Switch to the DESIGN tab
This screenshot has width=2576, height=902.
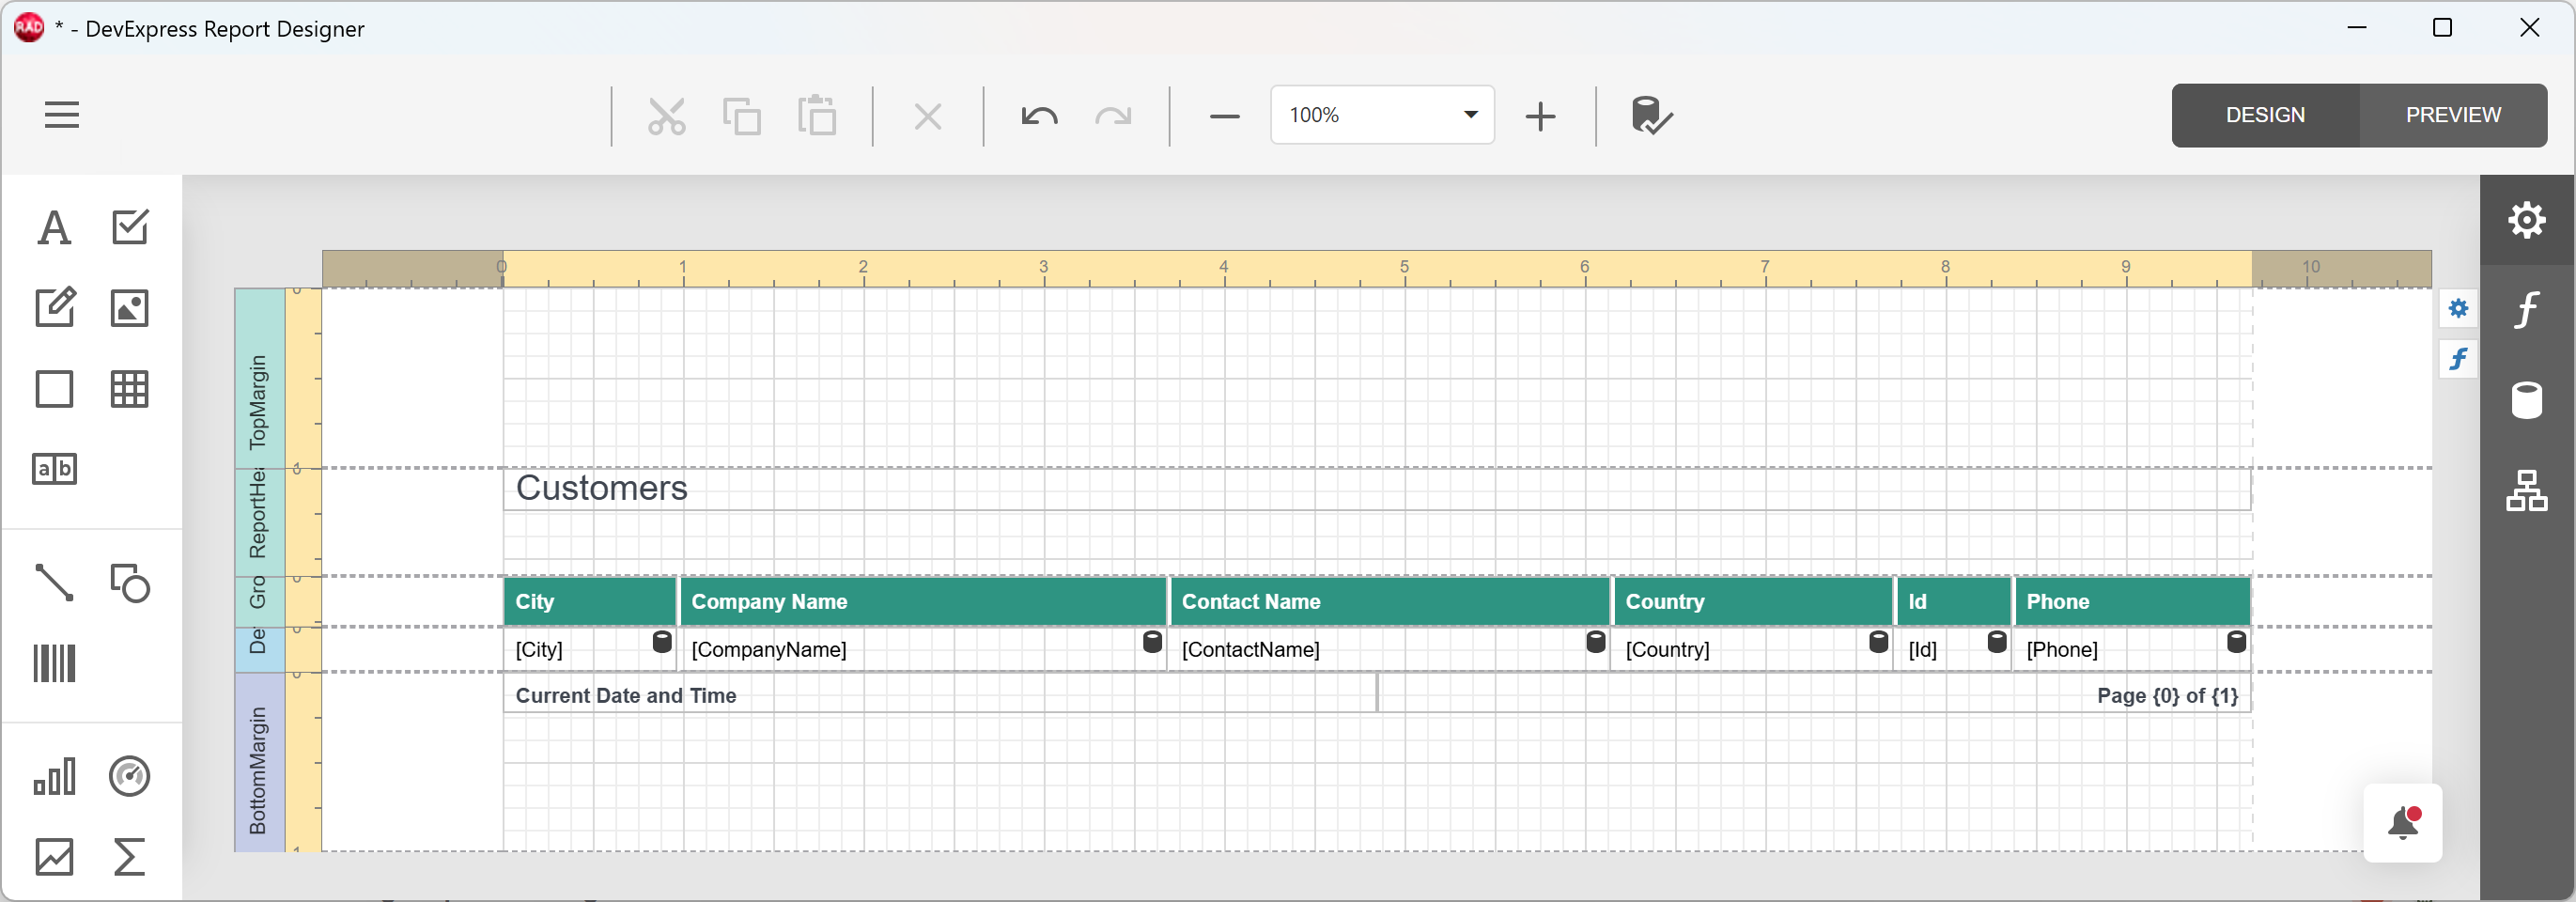(2265, 116)
